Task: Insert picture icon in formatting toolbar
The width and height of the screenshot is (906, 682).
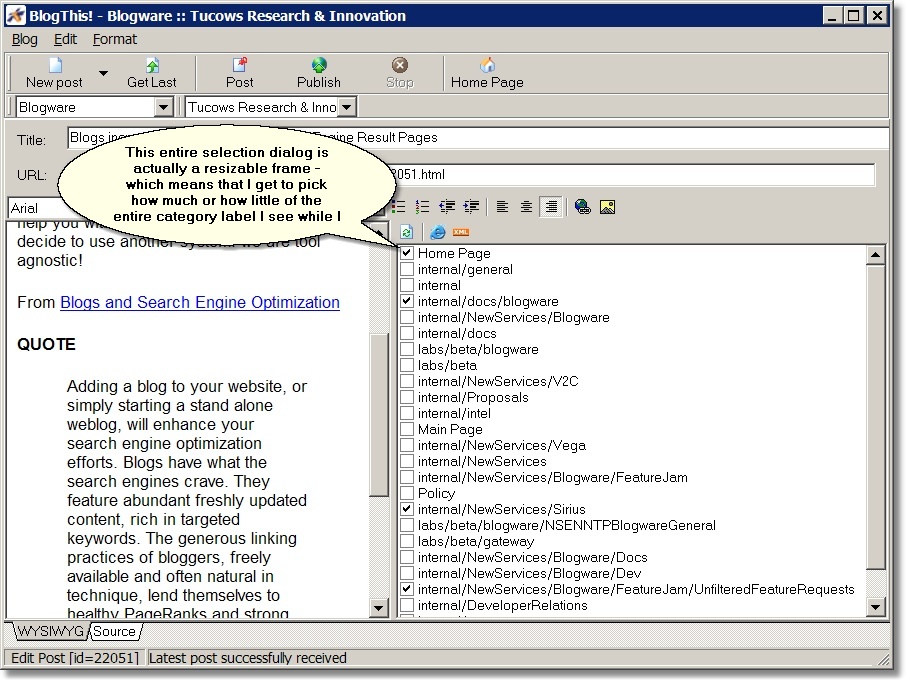Action: click(x=607, y=206)
